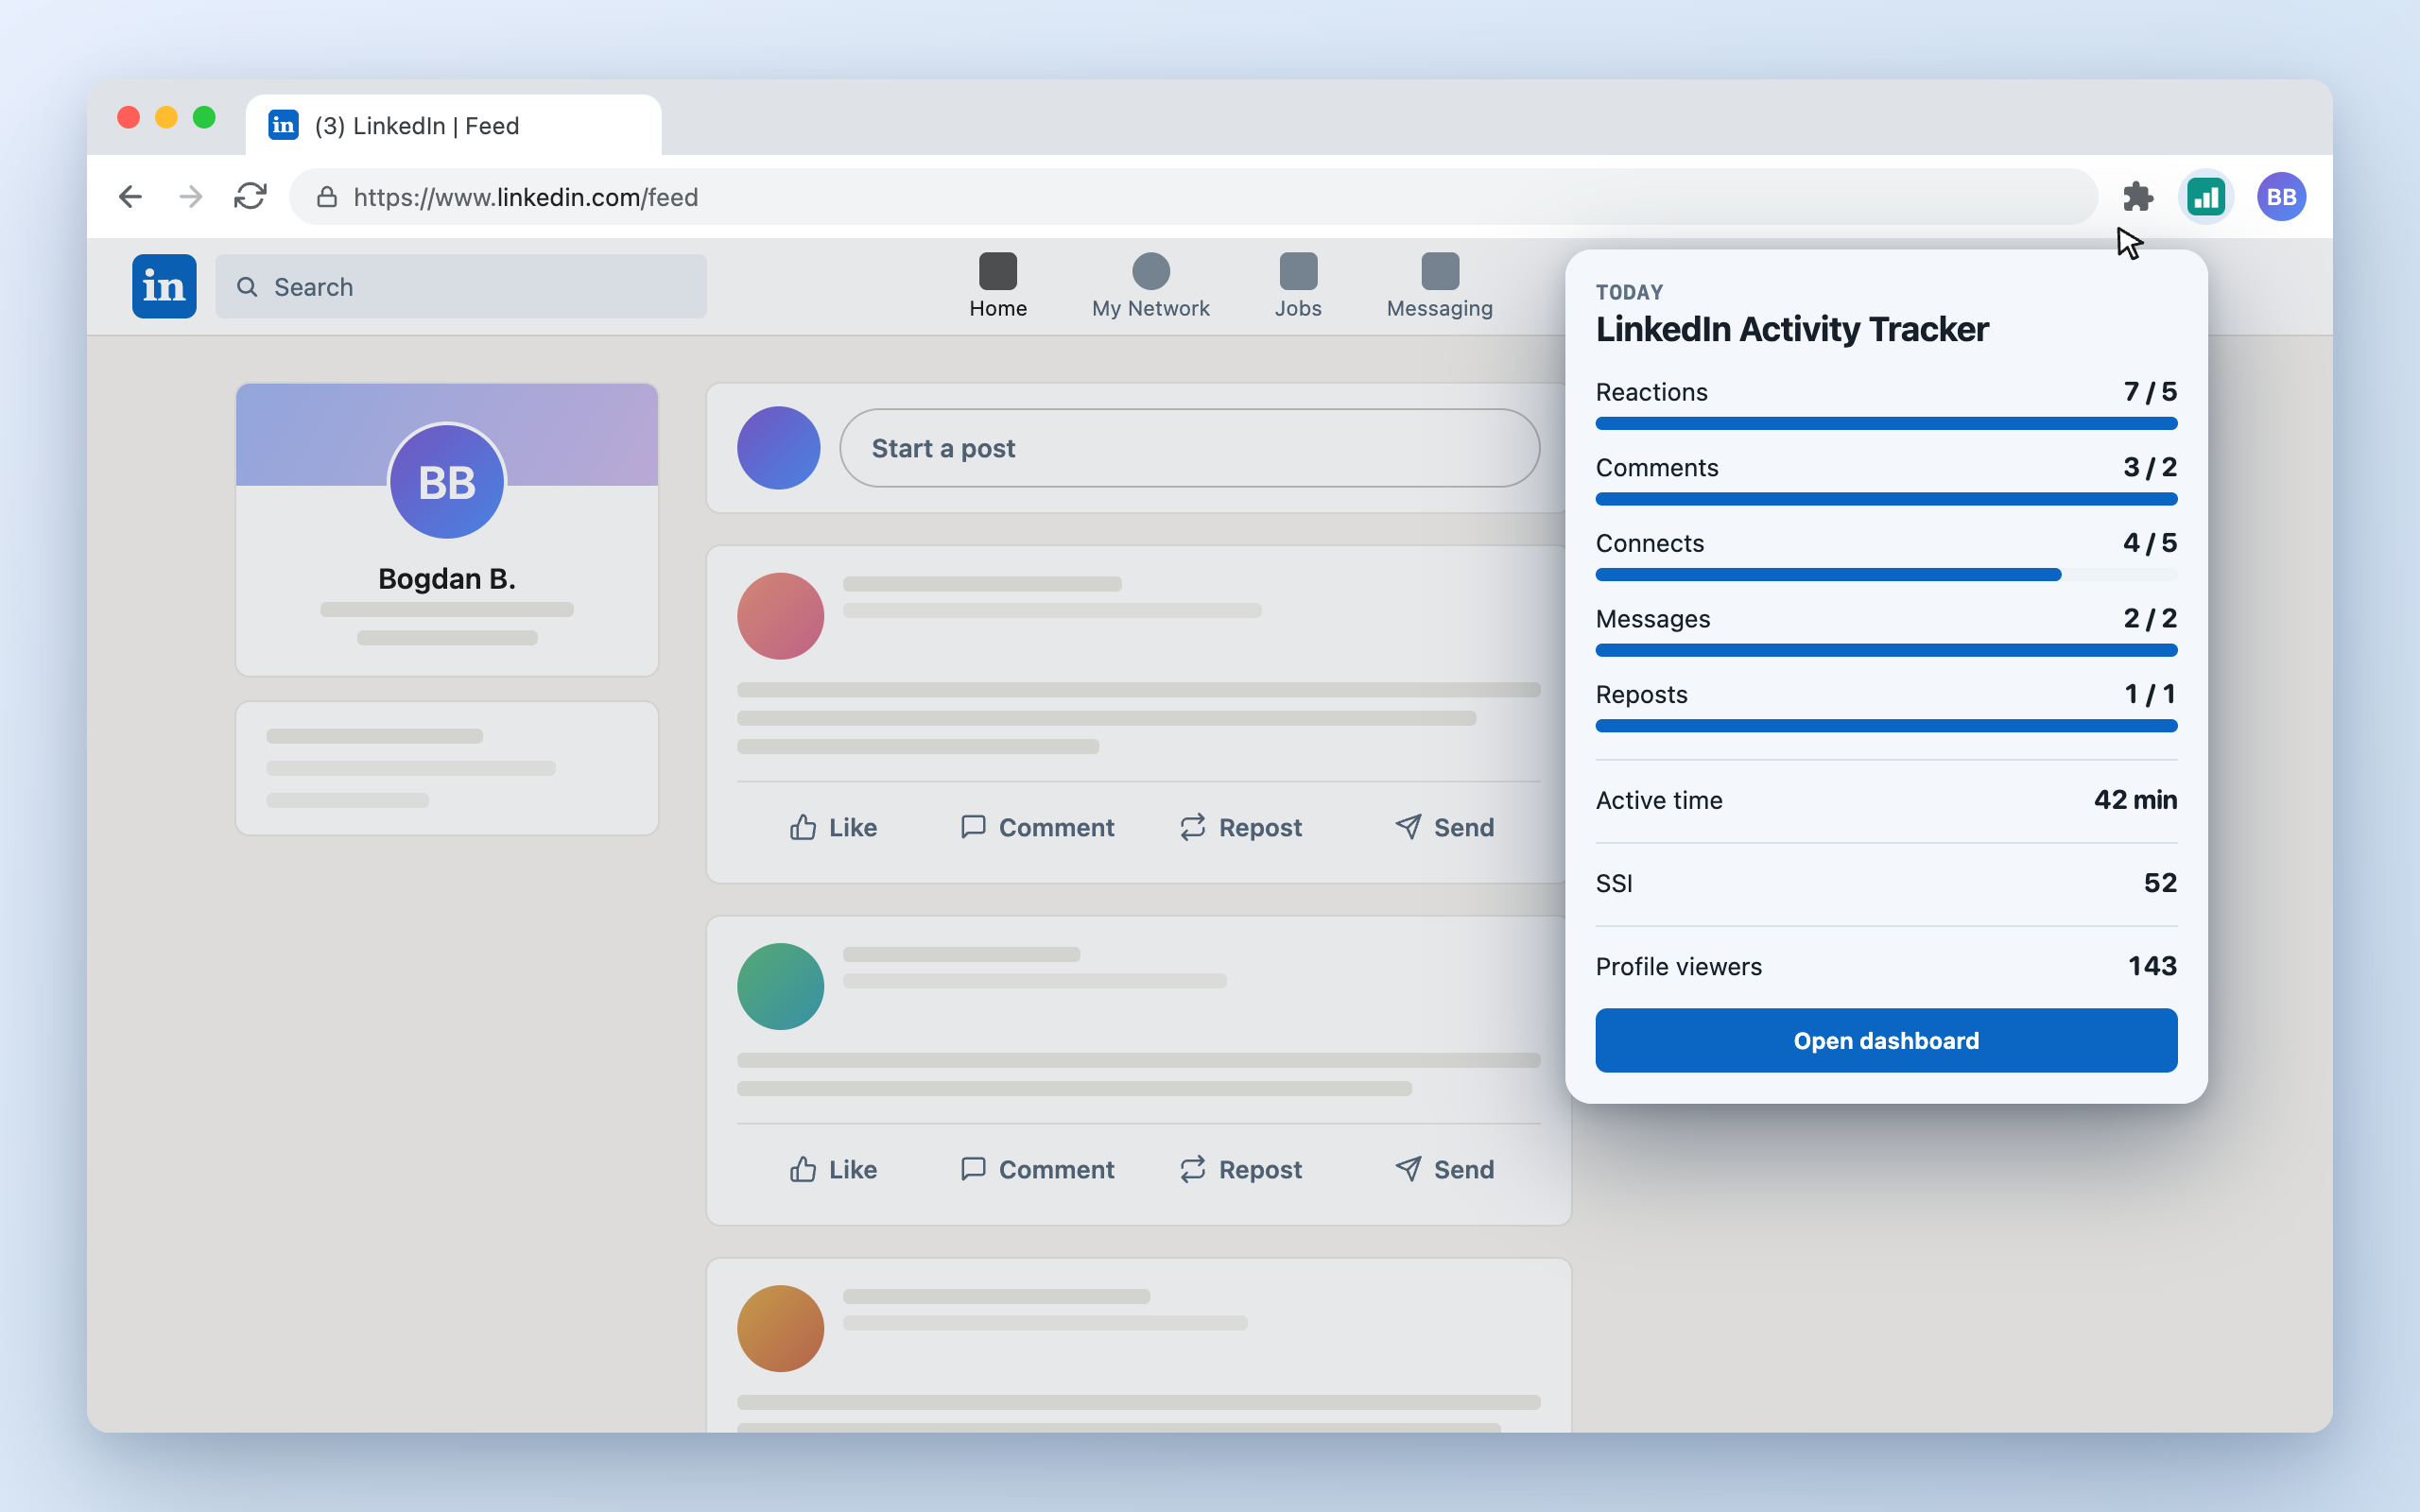Viewport: 2420px width, 1512px height.
Task: Click the Reposts 1 / 1 value
Action: pyautogui.click(x=2150, y=694)
